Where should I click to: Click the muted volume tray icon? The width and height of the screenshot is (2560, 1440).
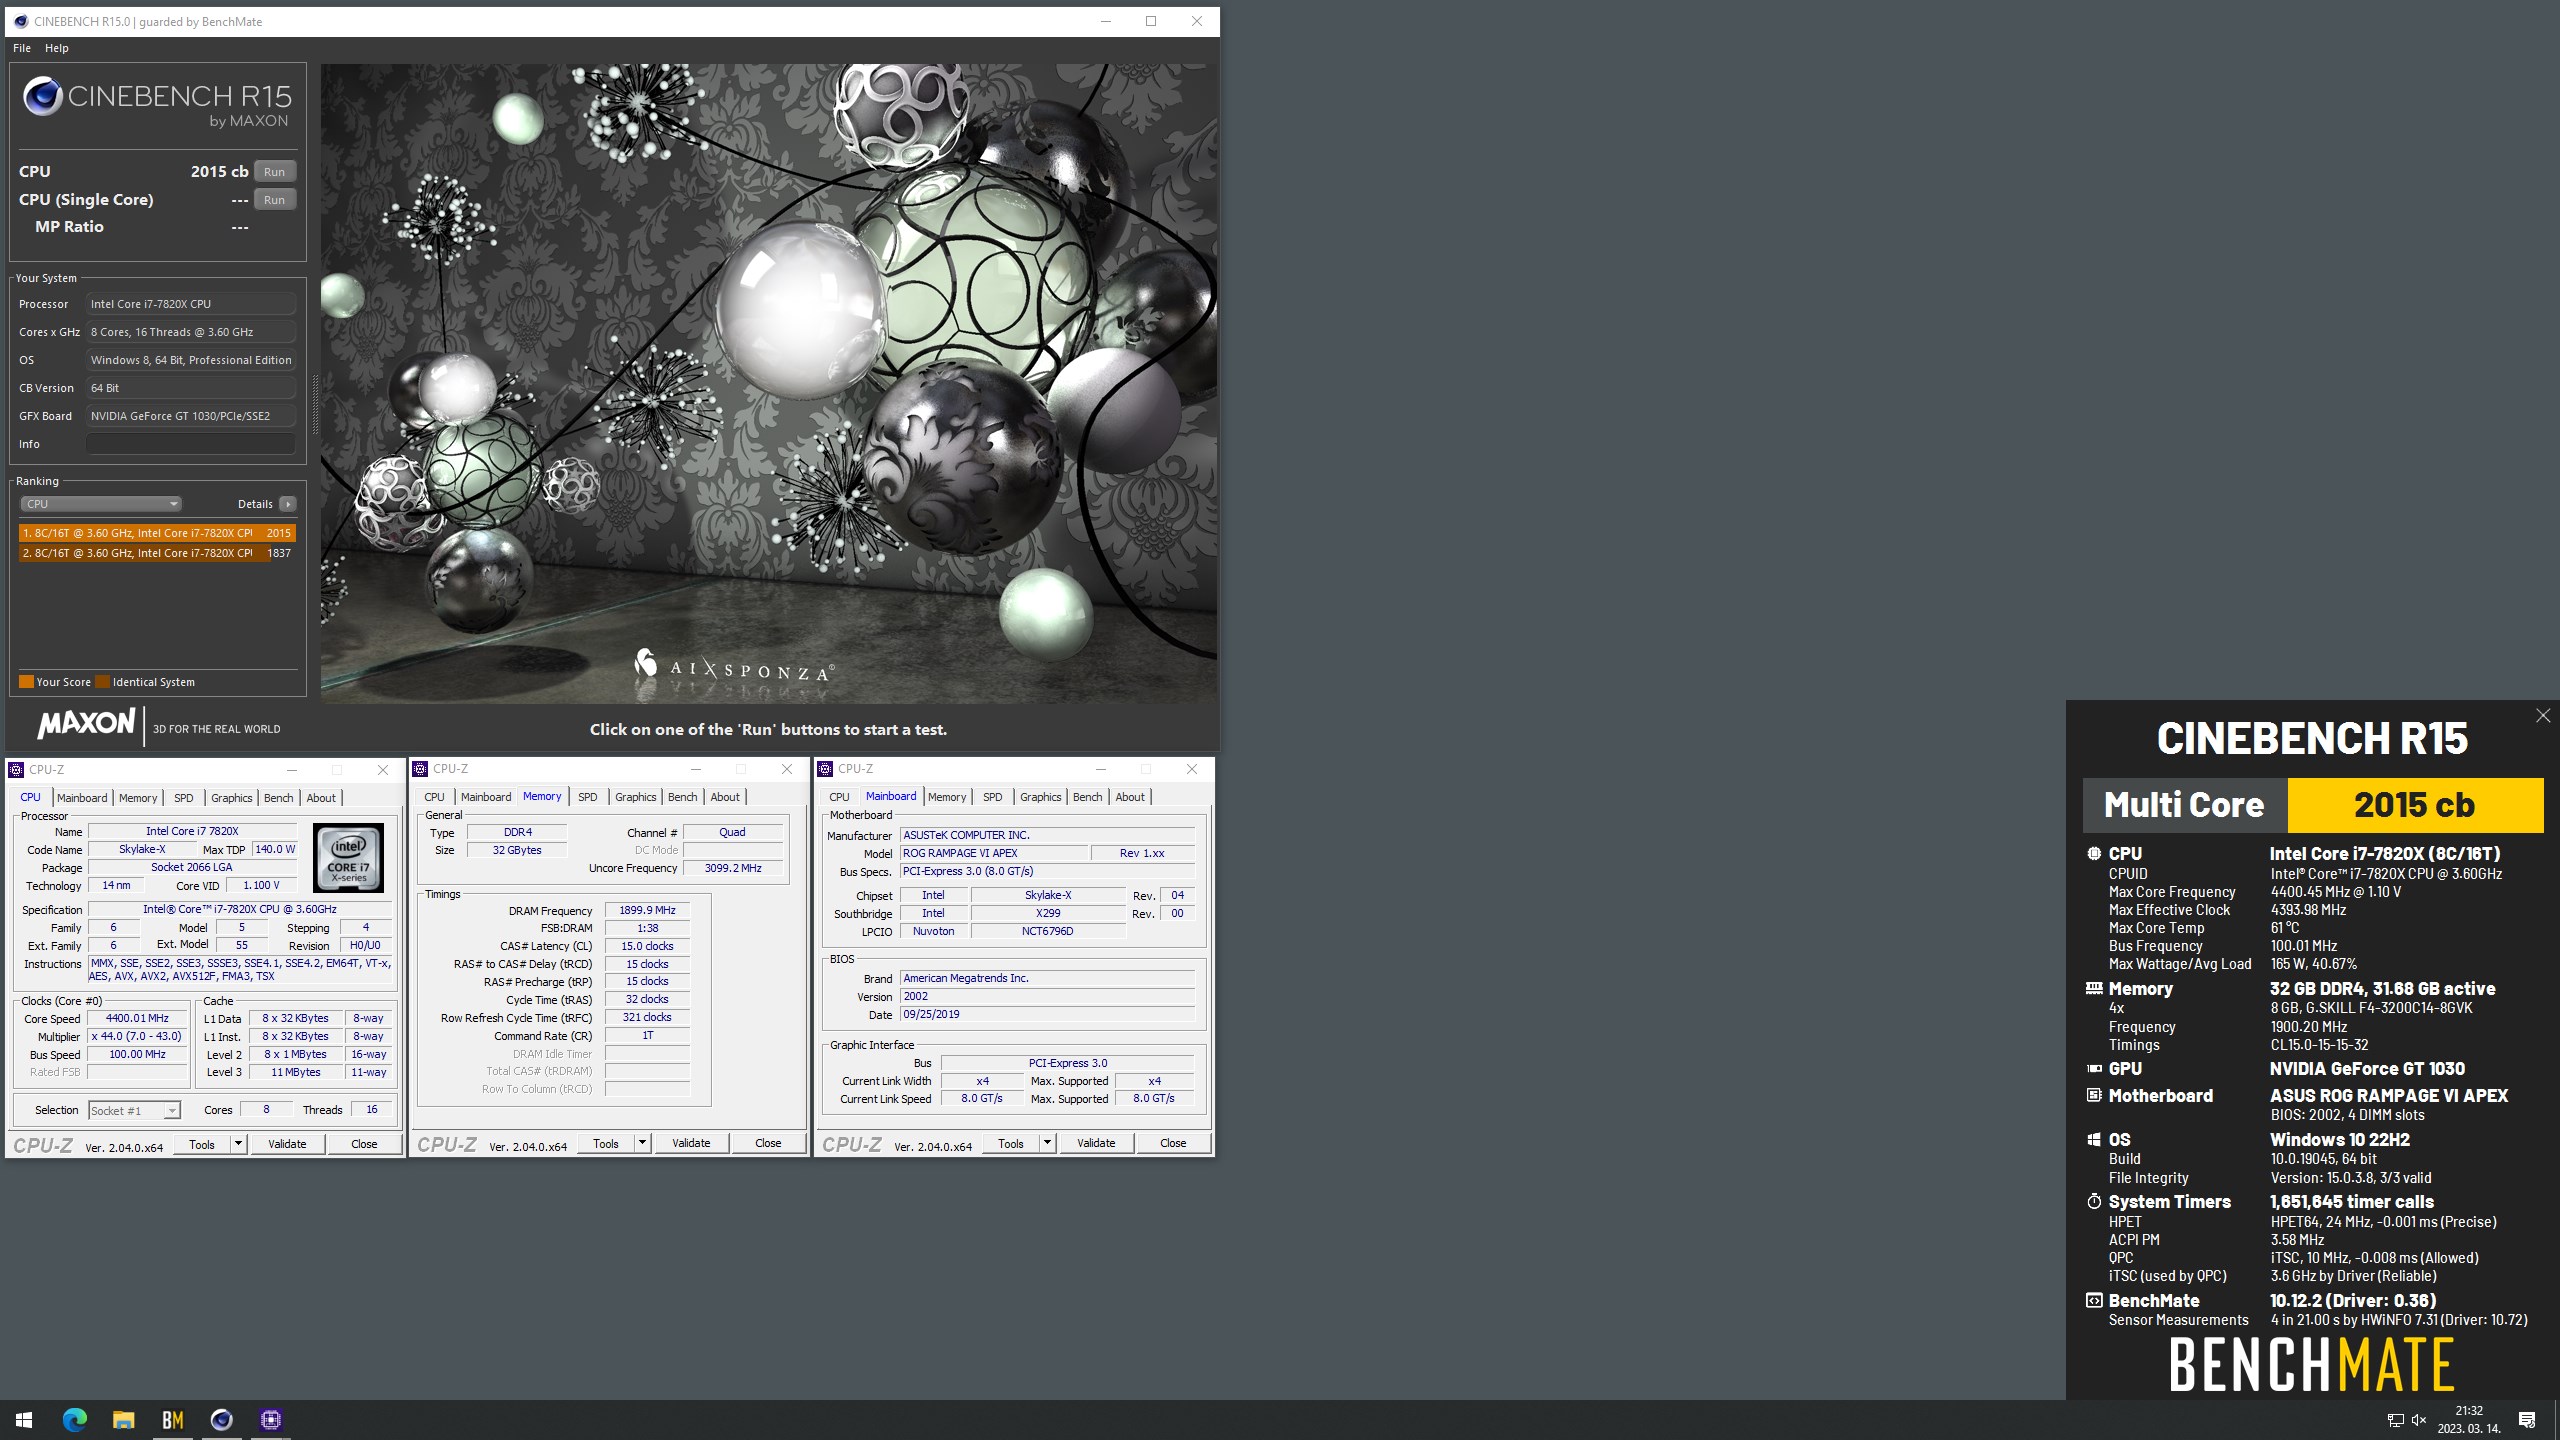pyautogui.click(x=2419, y=1420)
